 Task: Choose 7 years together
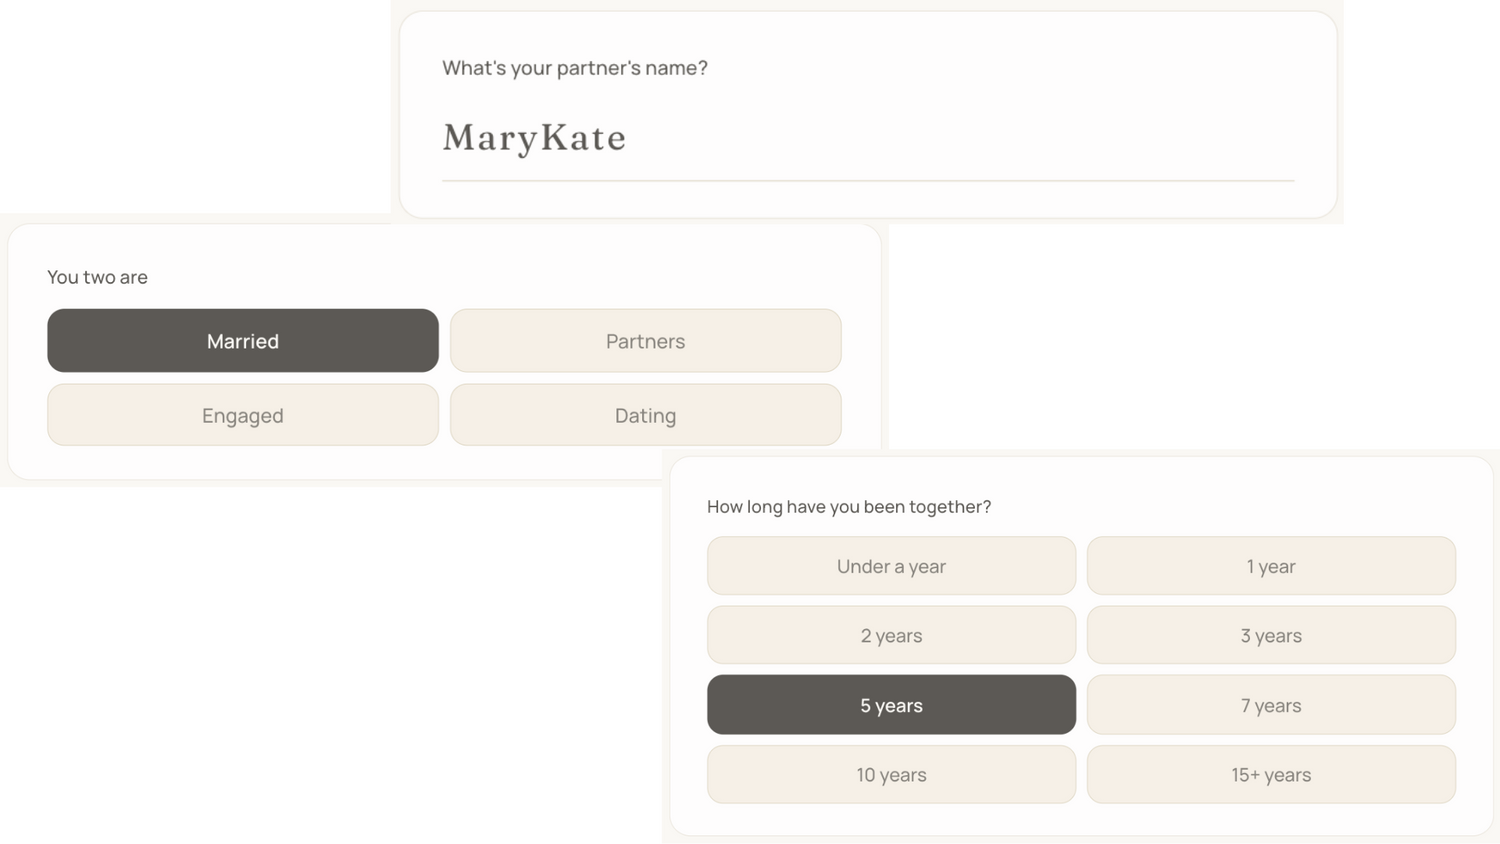[1271, 705]
